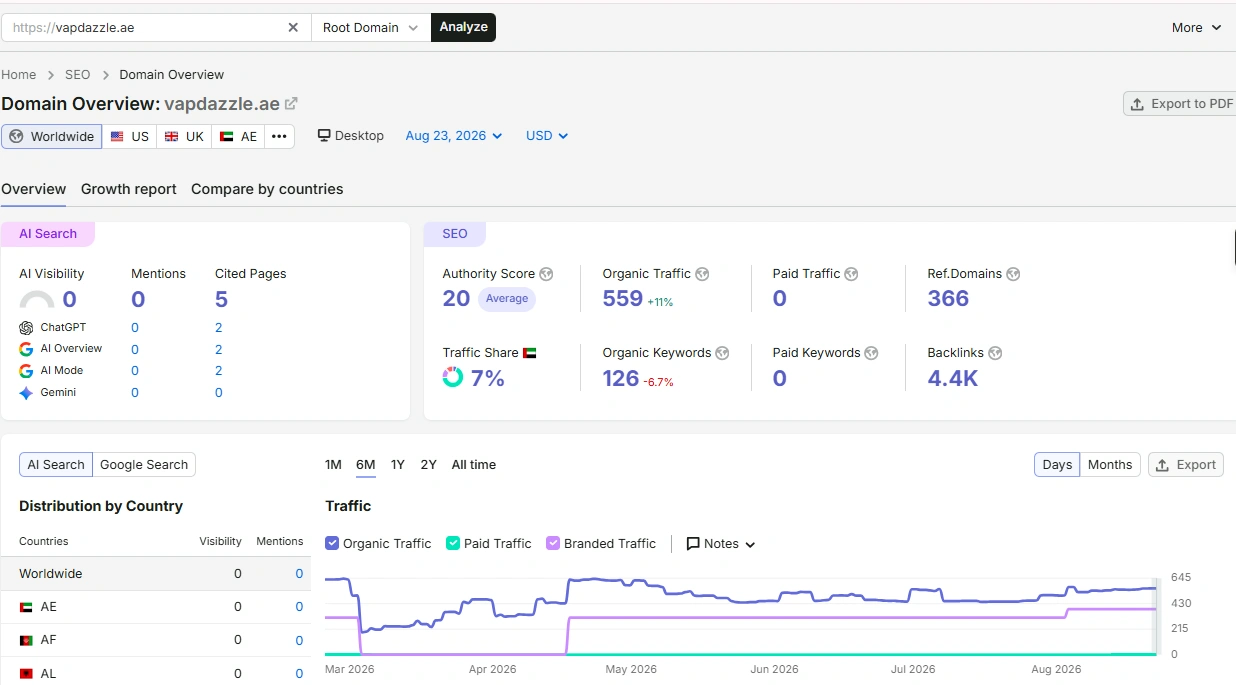Open the Root Domain dropdown

click(x=371, y=28)
